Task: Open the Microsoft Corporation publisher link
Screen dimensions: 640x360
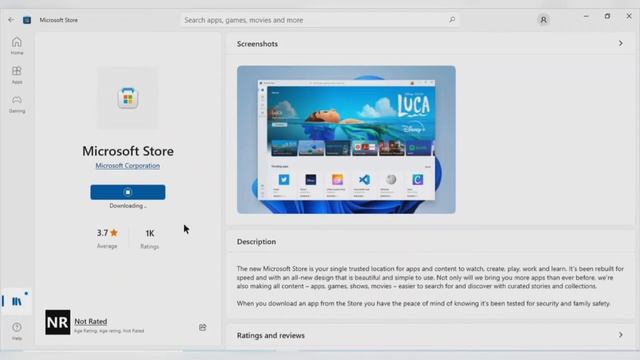Action: click(x=128, y=166)
